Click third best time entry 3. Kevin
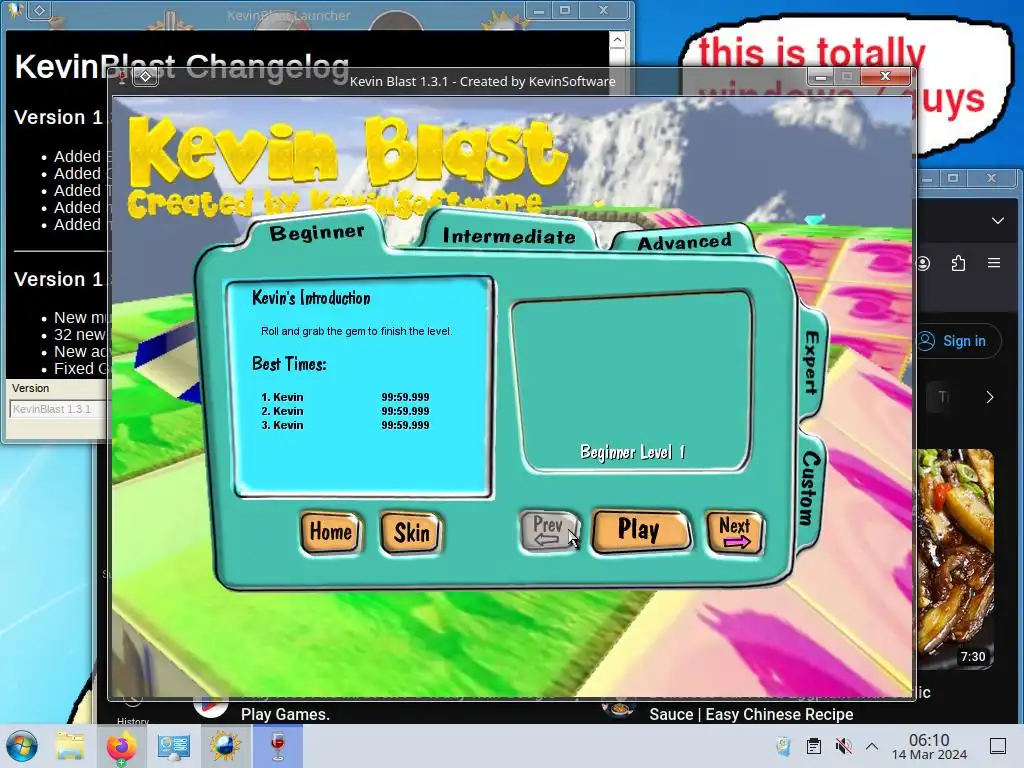Screen dimensions: 1024x768 point(345,425)
